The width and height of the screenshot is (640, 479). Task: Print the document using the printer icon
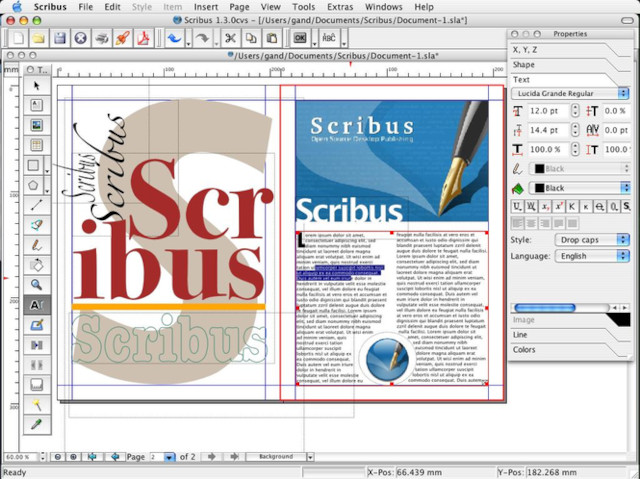[x=102, y=38]
